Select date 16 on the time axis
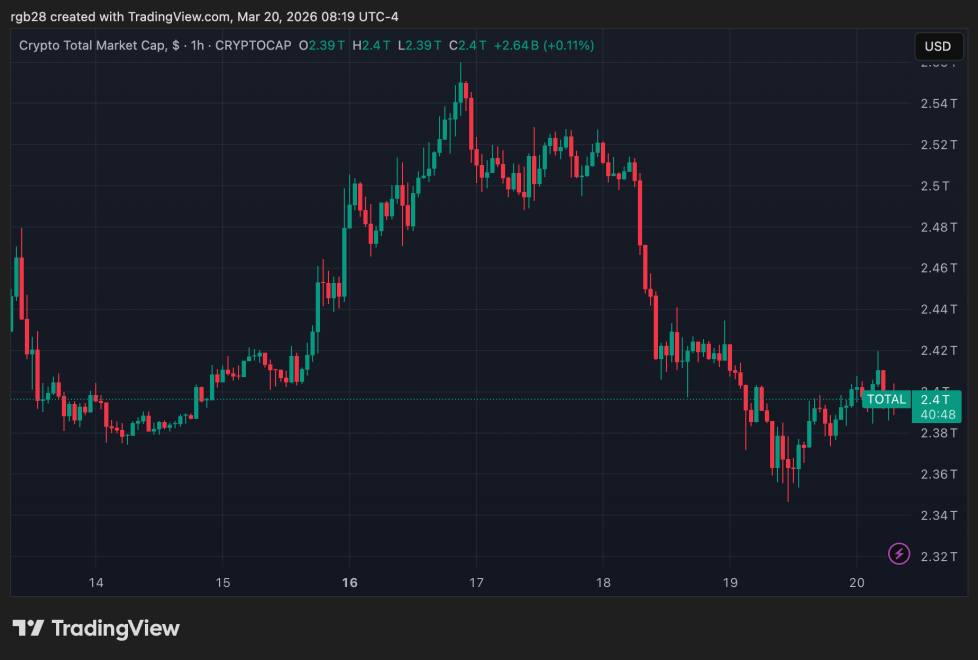 click(x=350, y=582)
